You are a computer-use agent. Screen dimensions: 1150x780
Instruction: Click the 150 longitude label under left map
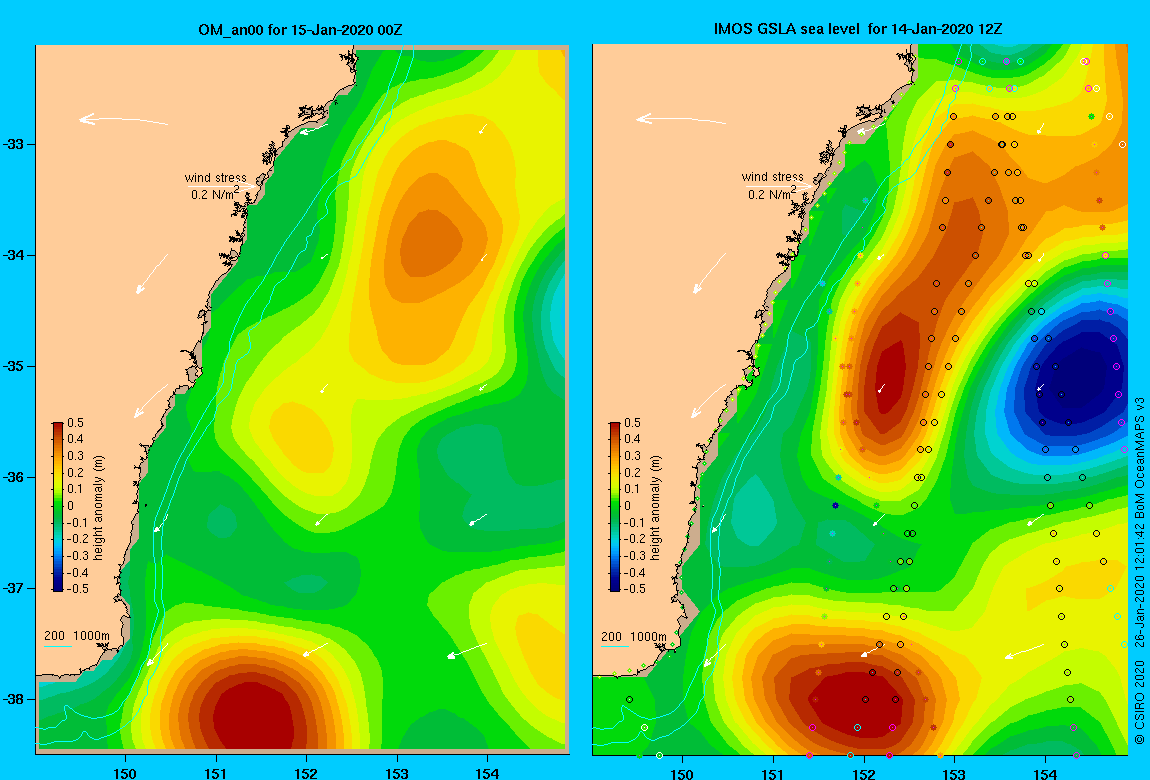click(x=125, y=773)
